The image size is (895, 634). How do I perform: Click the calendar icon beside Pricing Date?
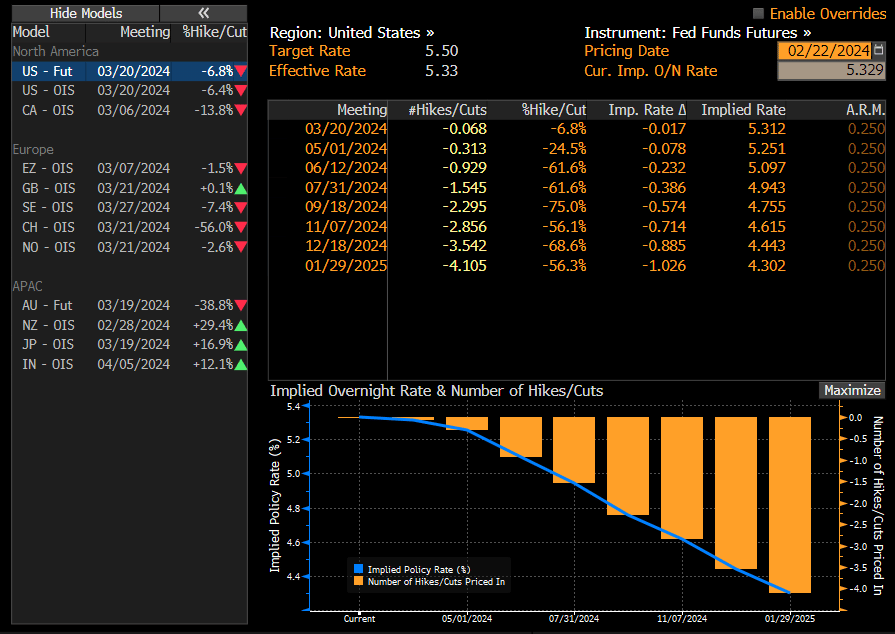878,50
